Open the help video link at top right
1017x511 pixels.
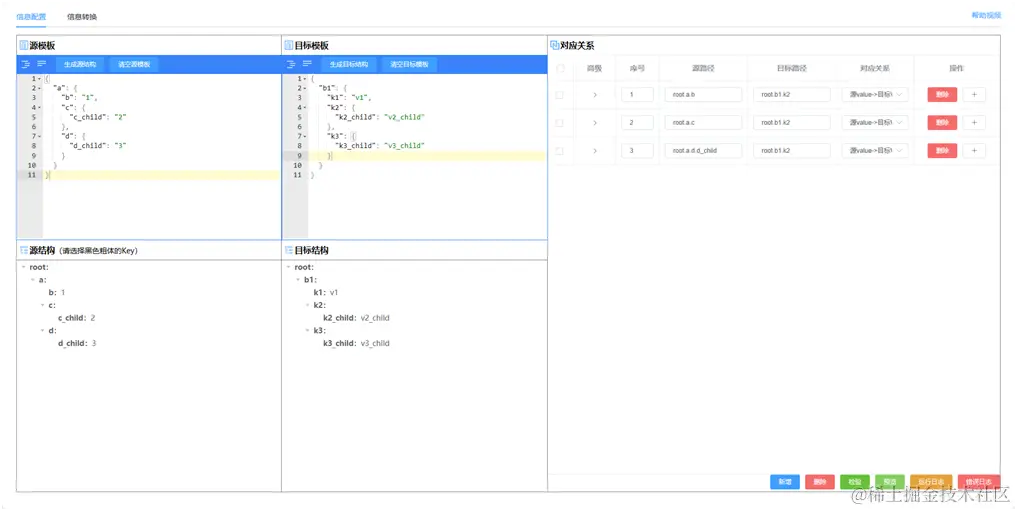(x=986, y=16)
